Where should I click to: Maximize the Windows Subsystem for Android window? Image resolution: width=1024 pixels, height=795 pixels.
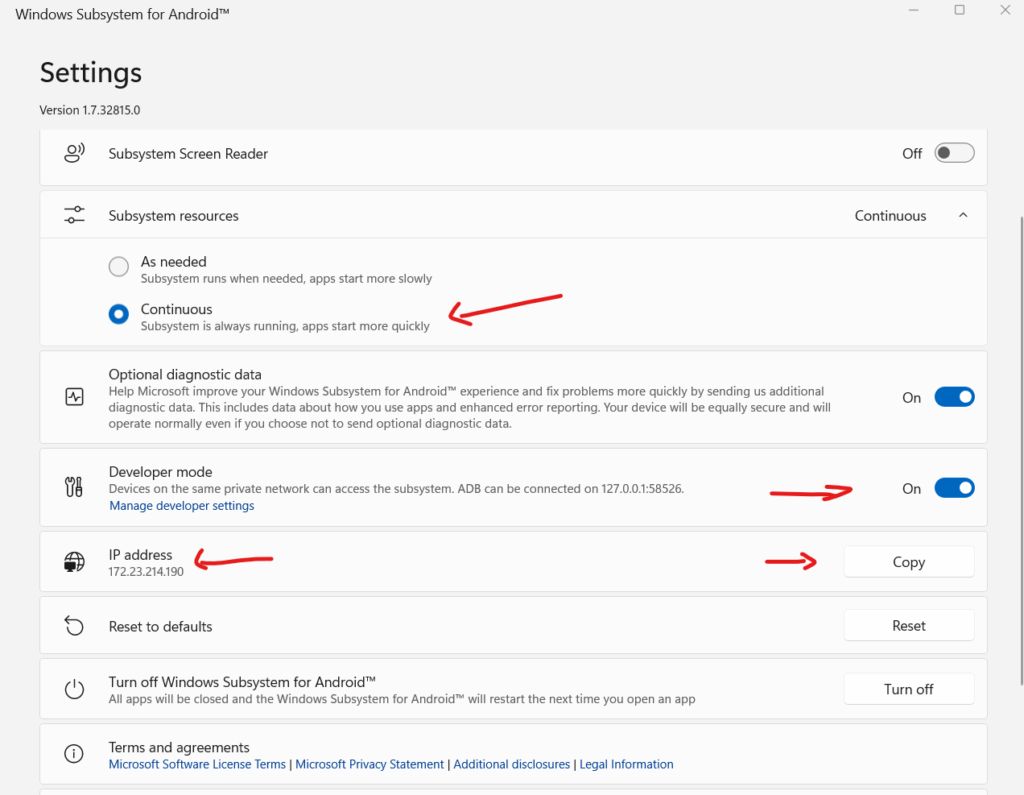click(x=959, y=10)
